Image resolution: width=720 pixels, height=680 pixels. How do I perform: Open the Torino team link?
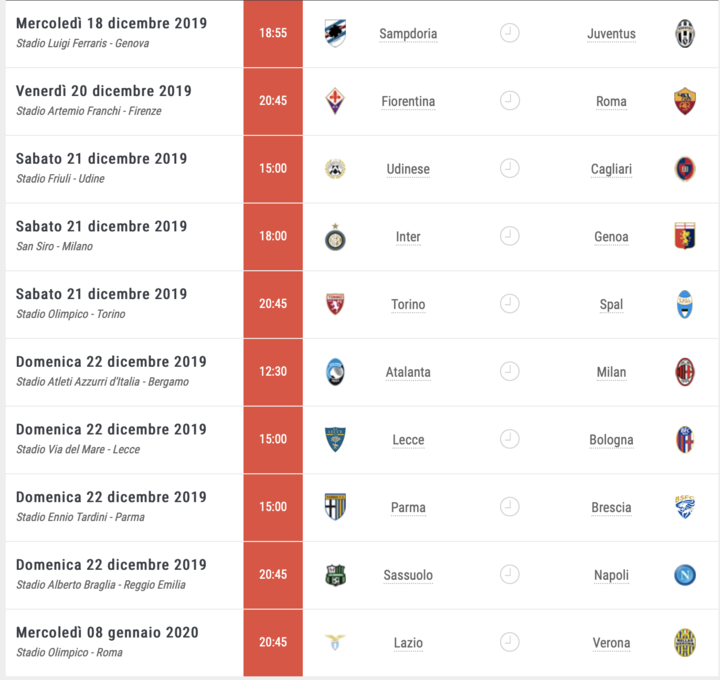[x=408, y=304]
